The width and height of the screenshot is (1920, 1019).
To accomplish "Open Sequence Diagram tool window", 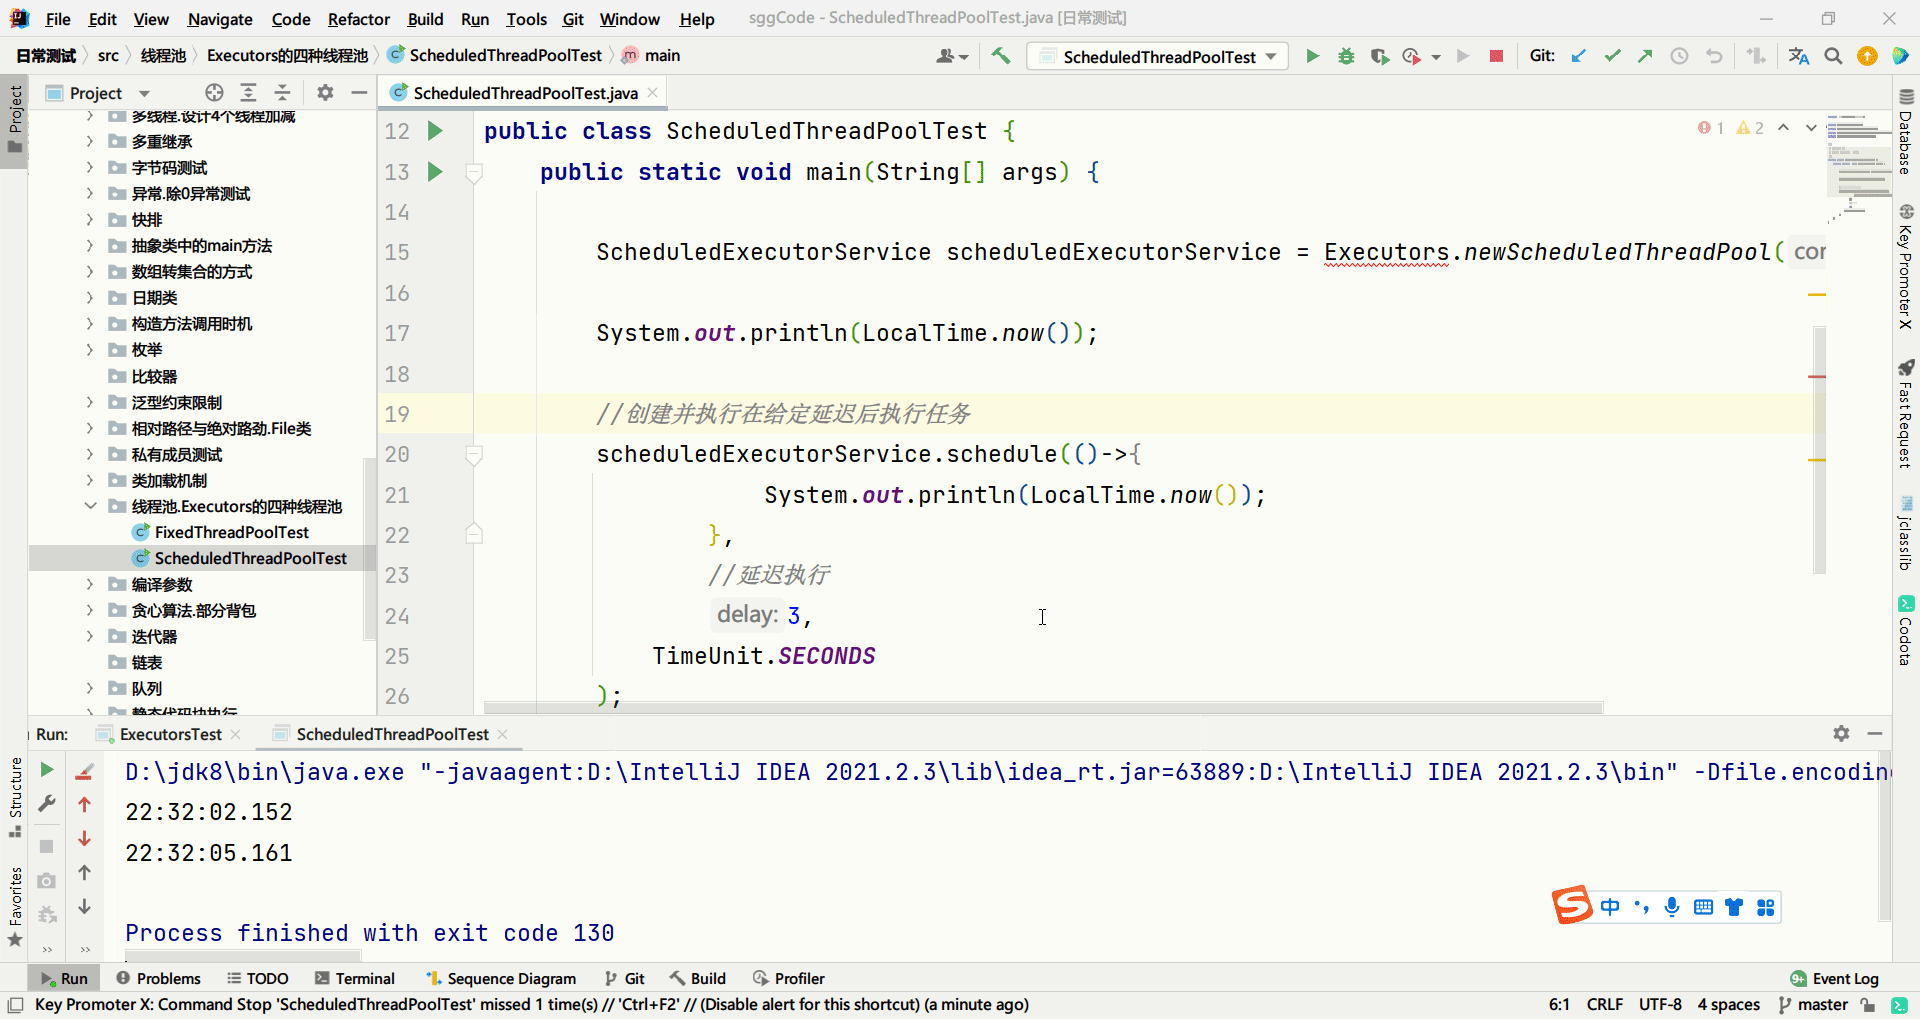I will (x=501, y=978).
